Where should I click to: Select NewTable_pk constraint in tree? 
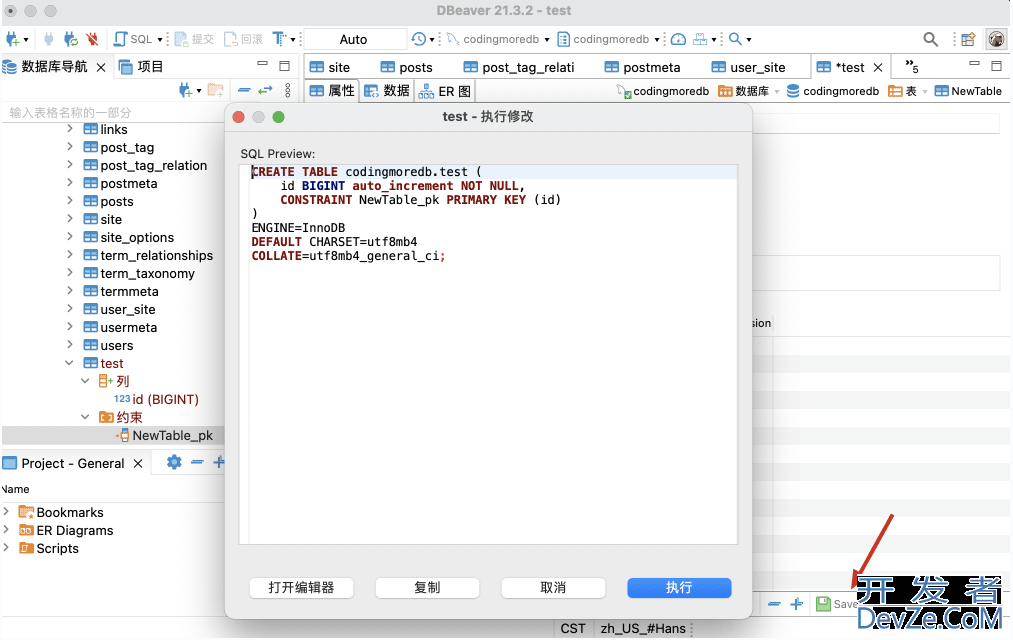[172, 435]
